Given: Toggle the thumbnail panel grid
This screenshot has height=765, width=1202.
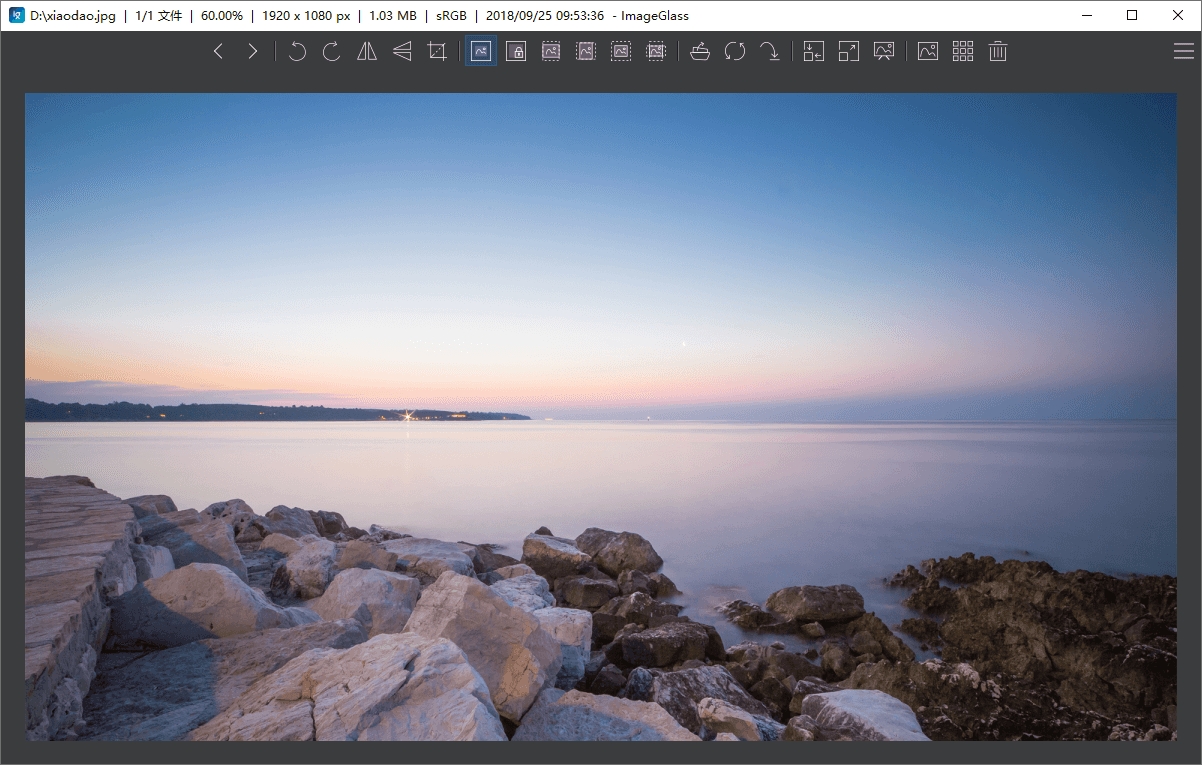Looking at the screenshot, I should [962, 51].
